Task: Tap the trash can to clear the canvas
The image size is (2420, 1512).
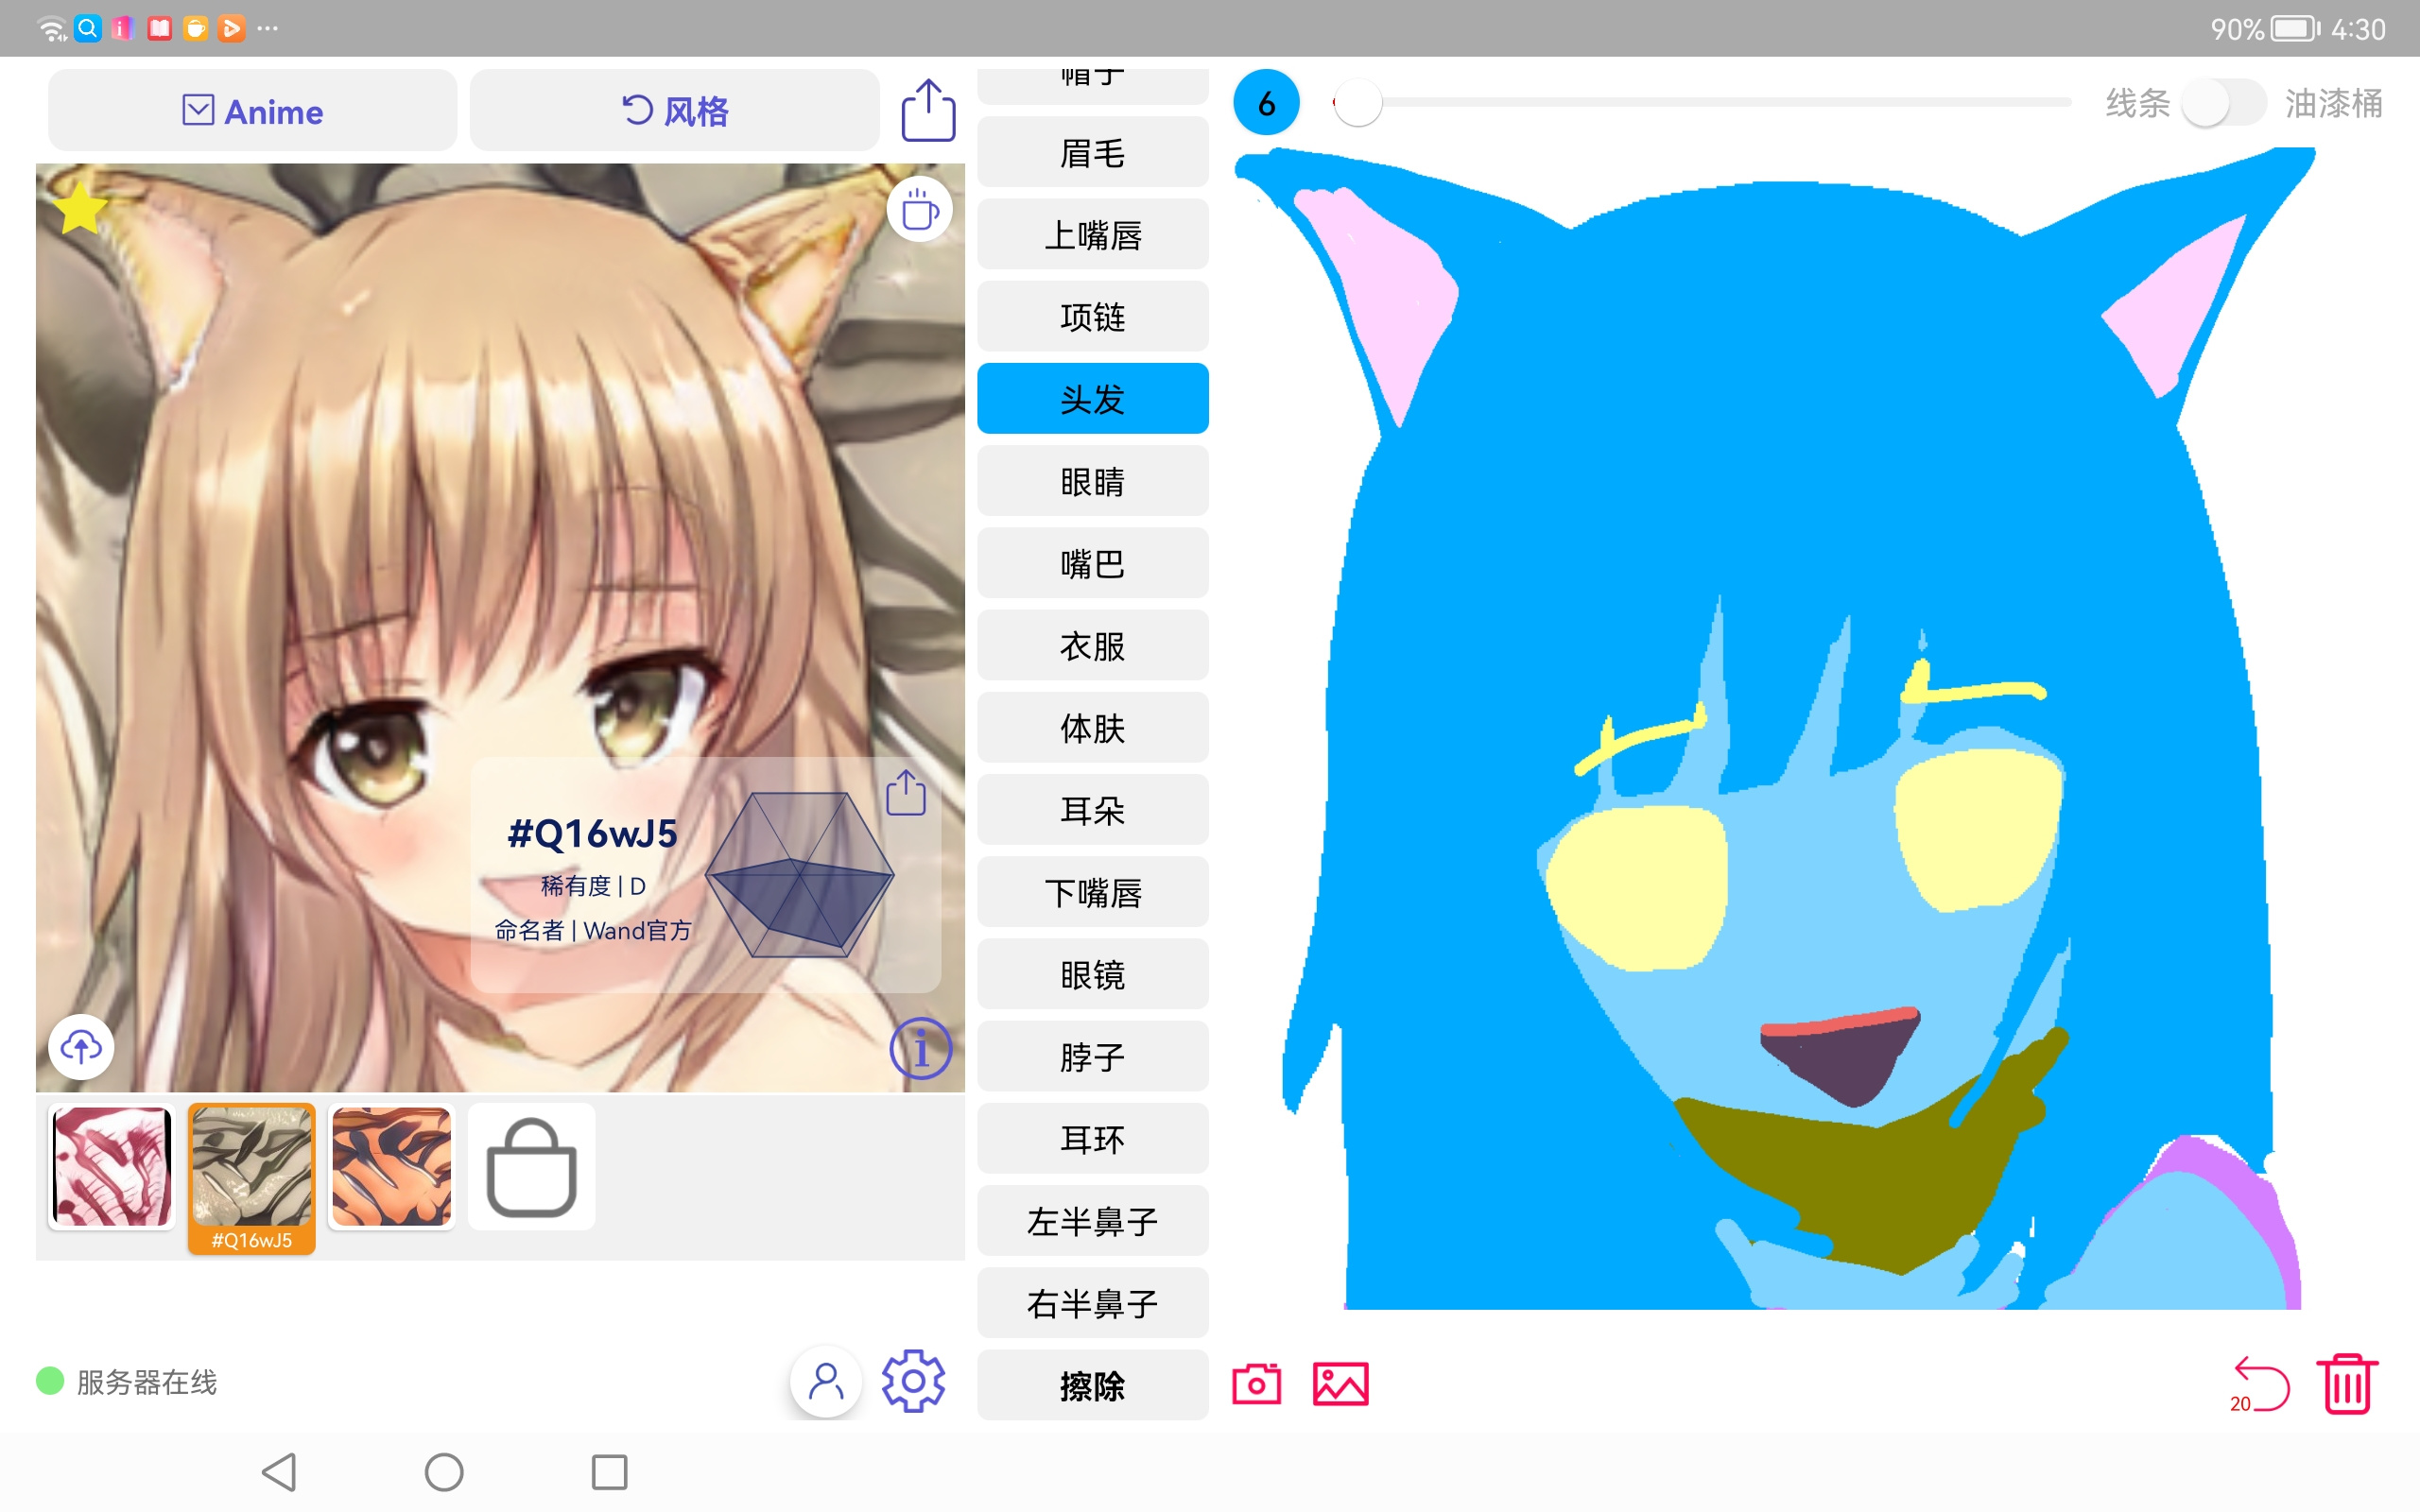Action: [2347, 1384]
